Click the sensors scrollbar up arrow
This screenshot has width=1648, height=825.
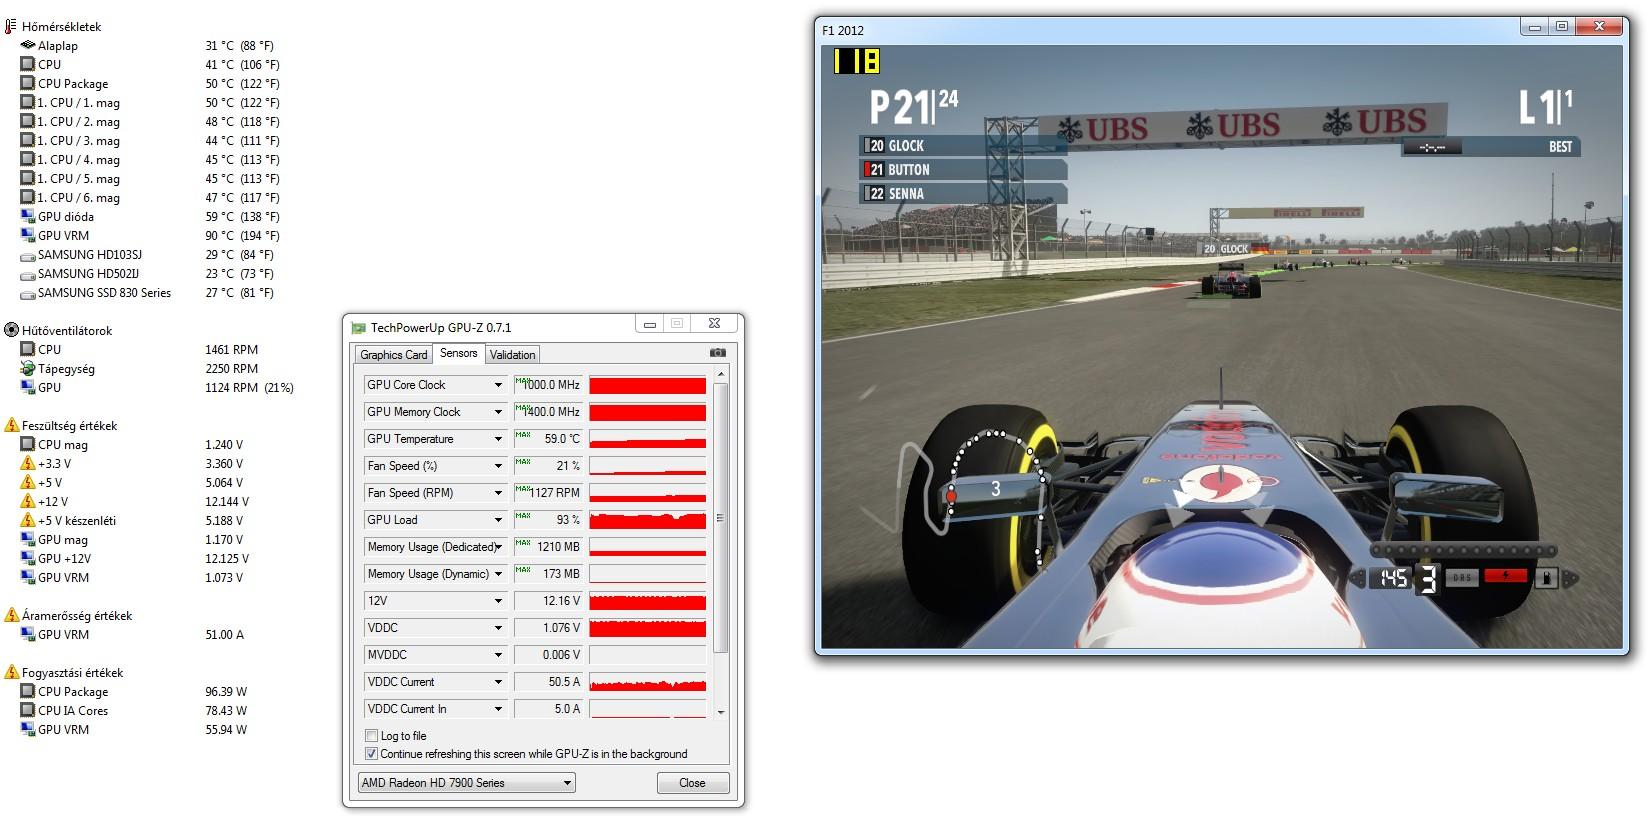tap(721, 375)
